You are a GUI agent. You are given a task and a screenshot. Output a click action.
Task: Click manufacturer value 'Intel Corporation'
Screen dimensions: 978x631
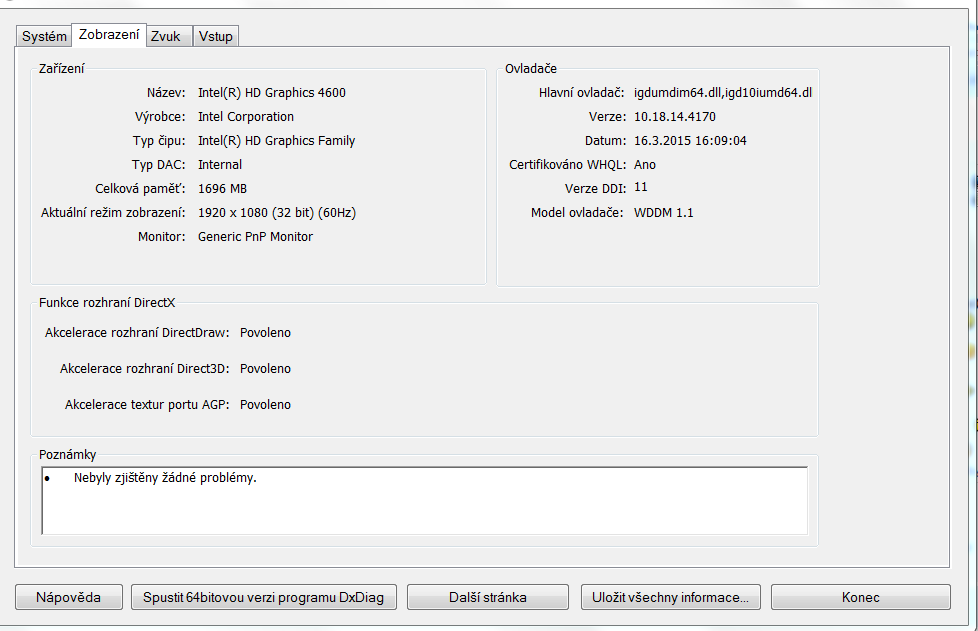pos(246,117)
